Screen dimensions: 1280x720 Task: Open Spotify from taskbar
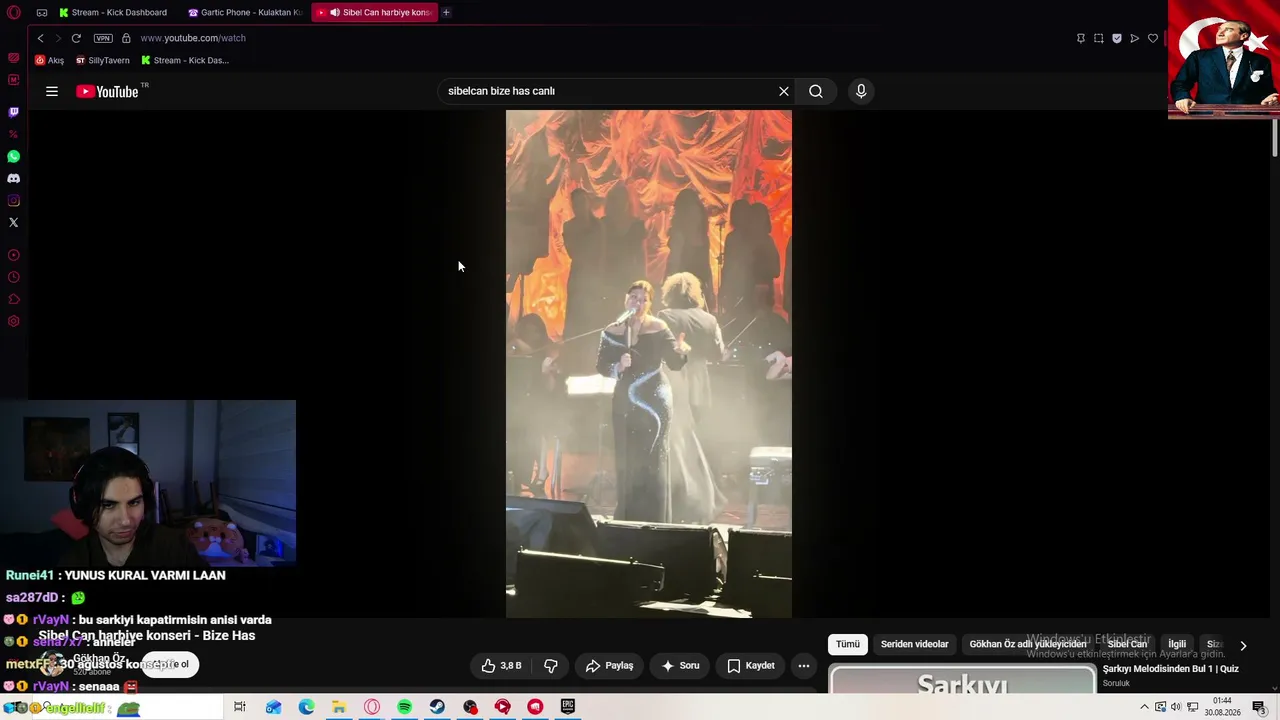(x=404, y=707)
